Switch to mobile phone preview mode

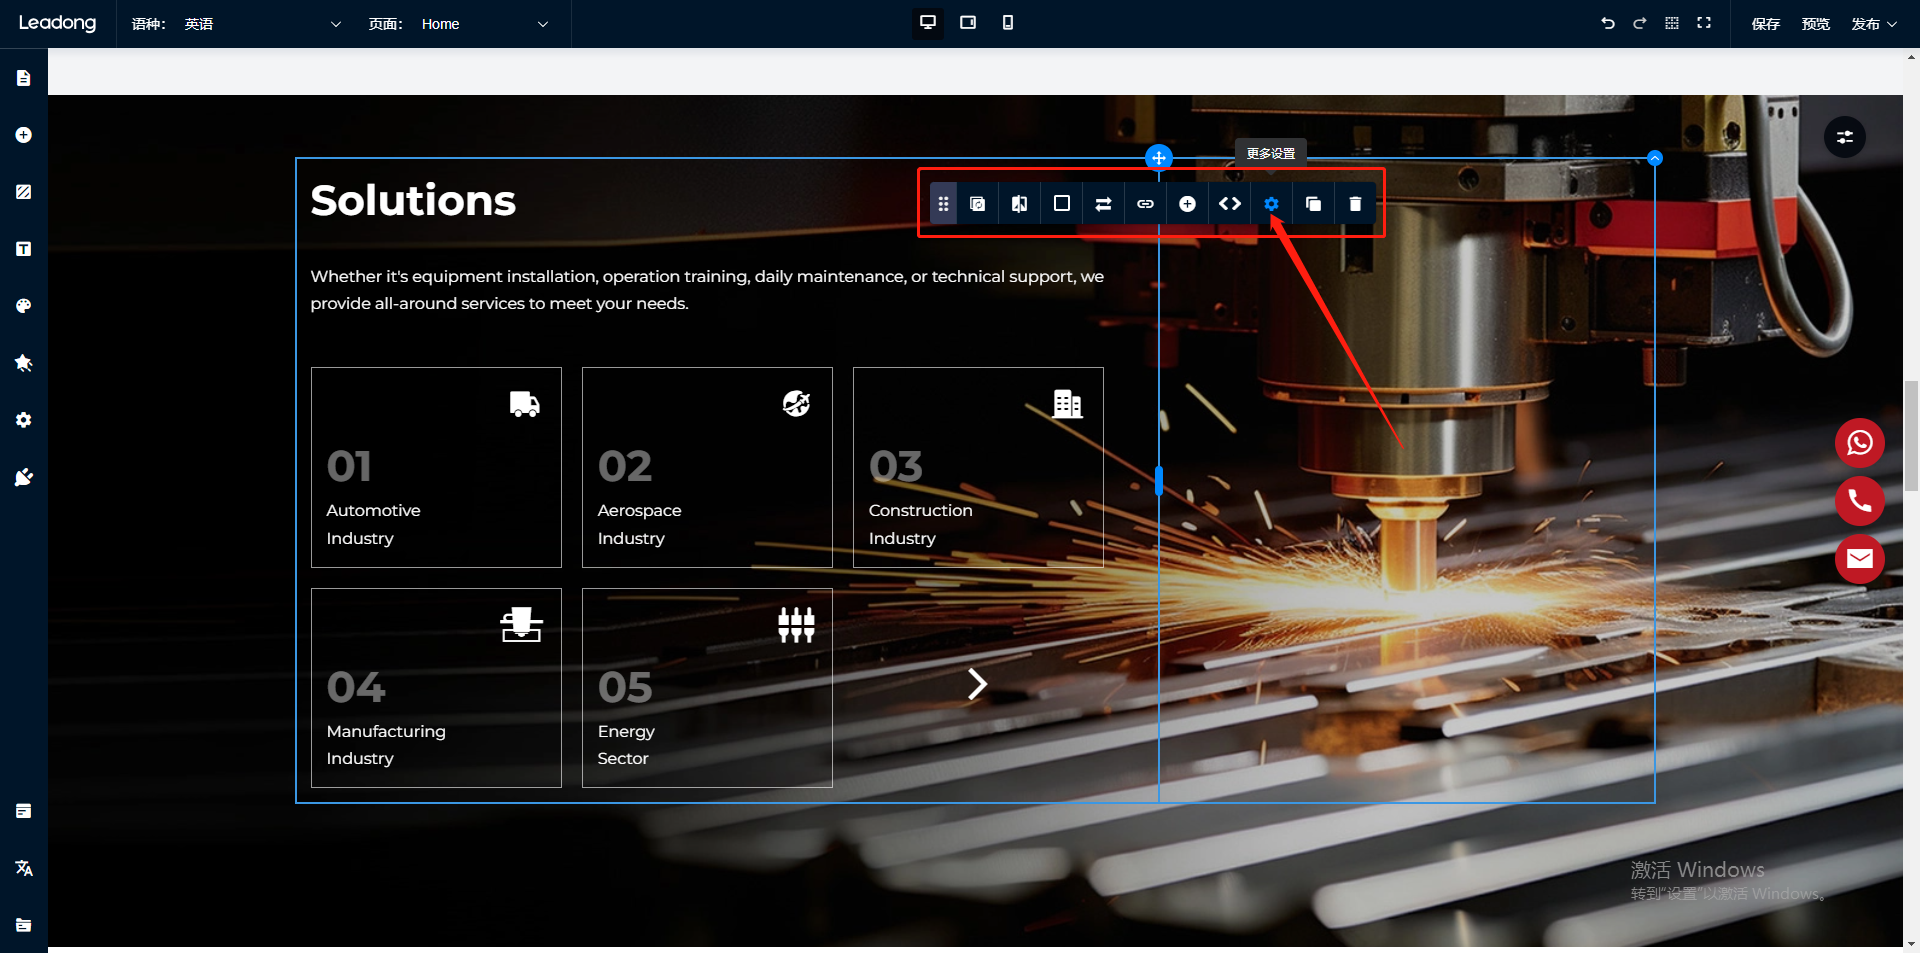tap(1007, 23)
